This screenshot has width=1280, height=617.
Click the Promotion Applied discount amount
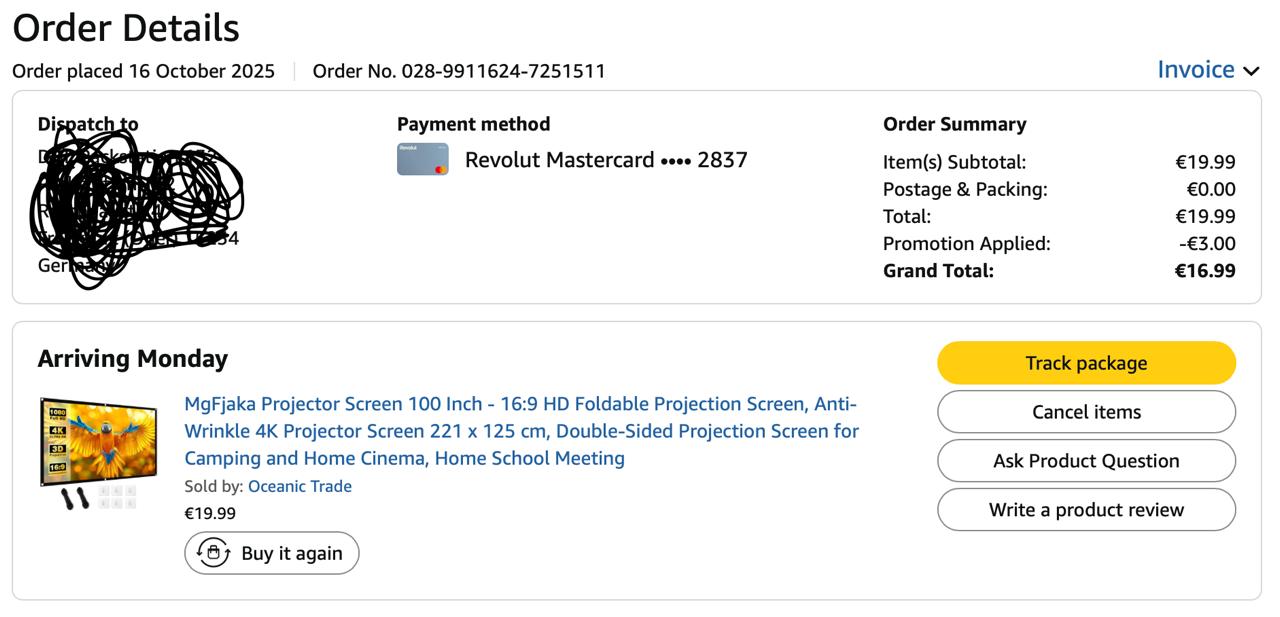1207,244
